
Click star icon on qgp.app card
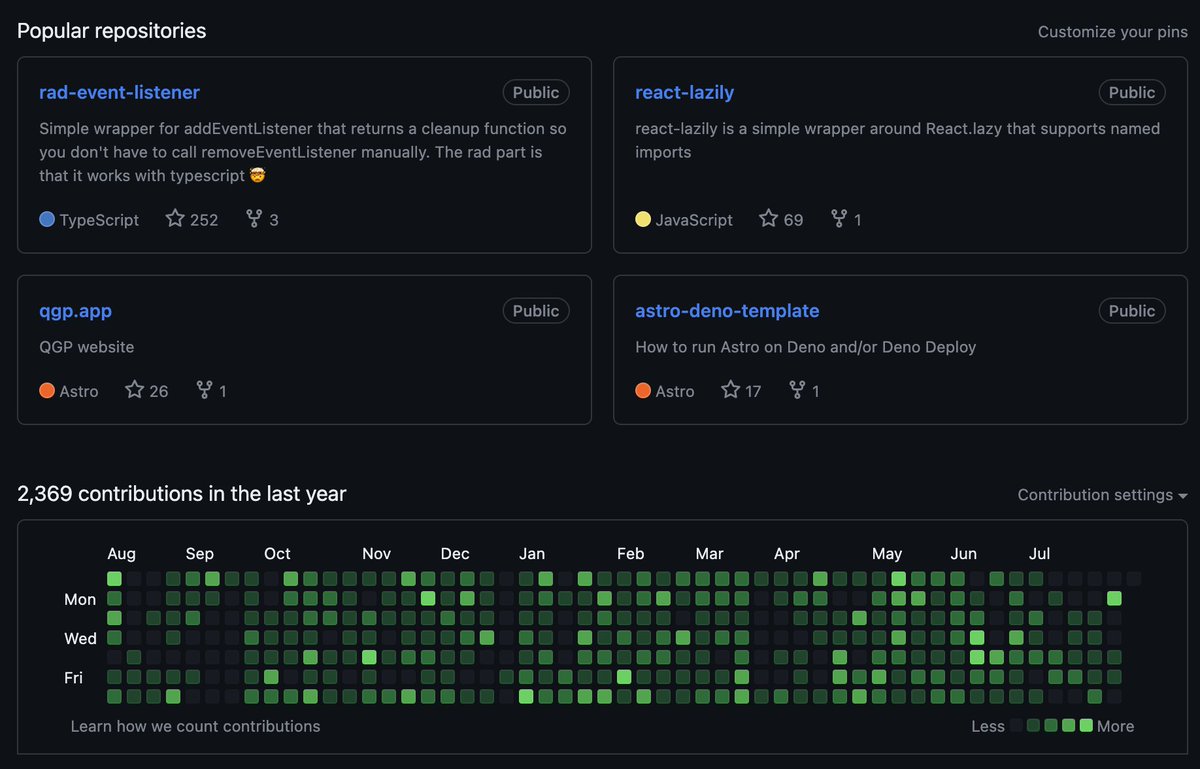[134, 389]
